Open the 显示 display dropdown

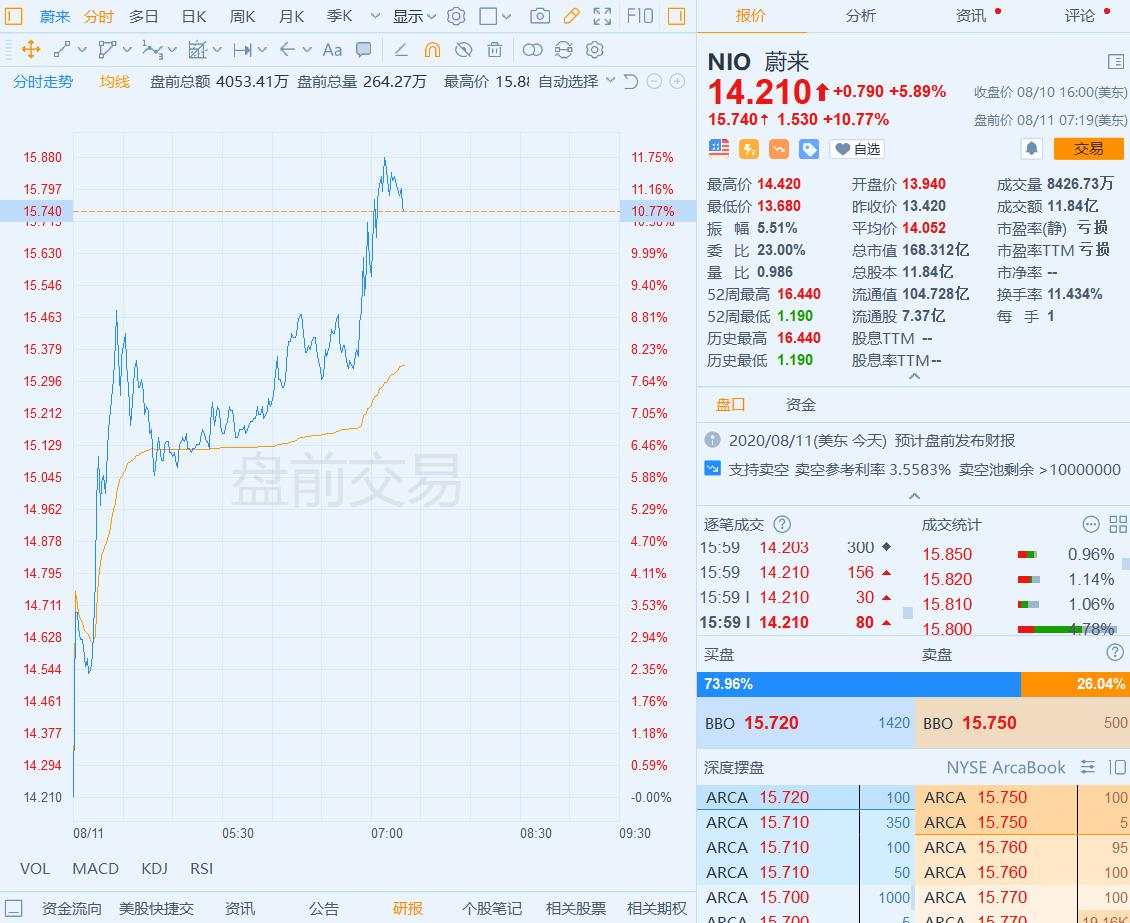[414, 16]
